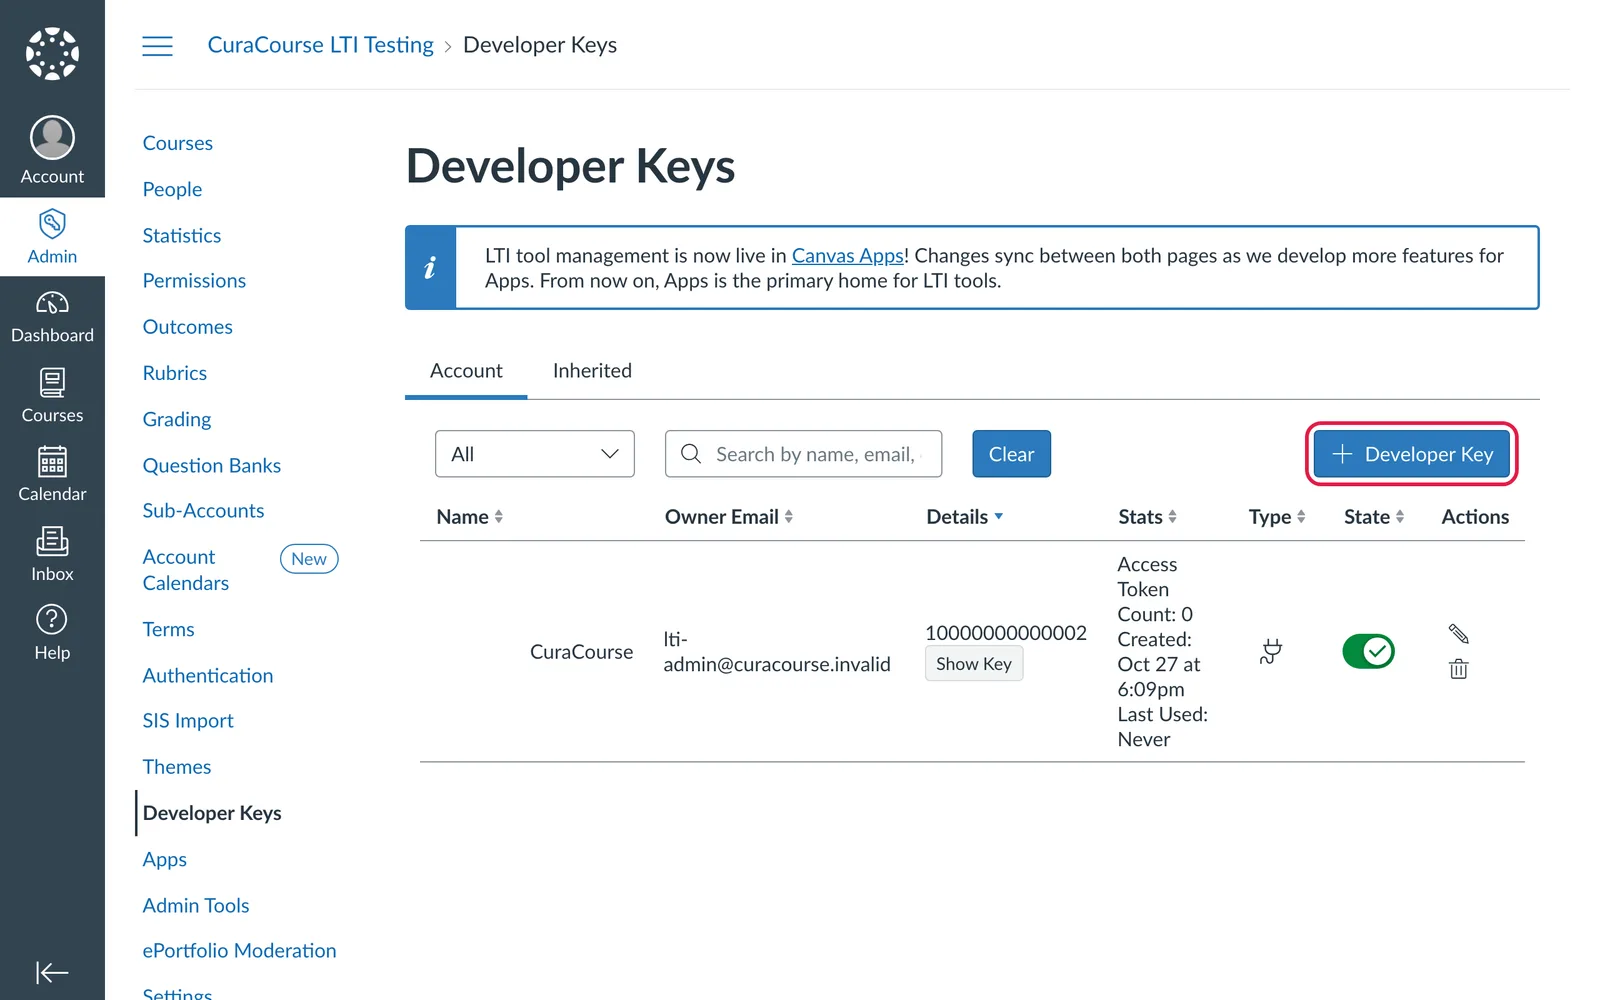Sort by State column header
The height and width of the screenshot is (1000, 1600).
tap(1374, 517)
